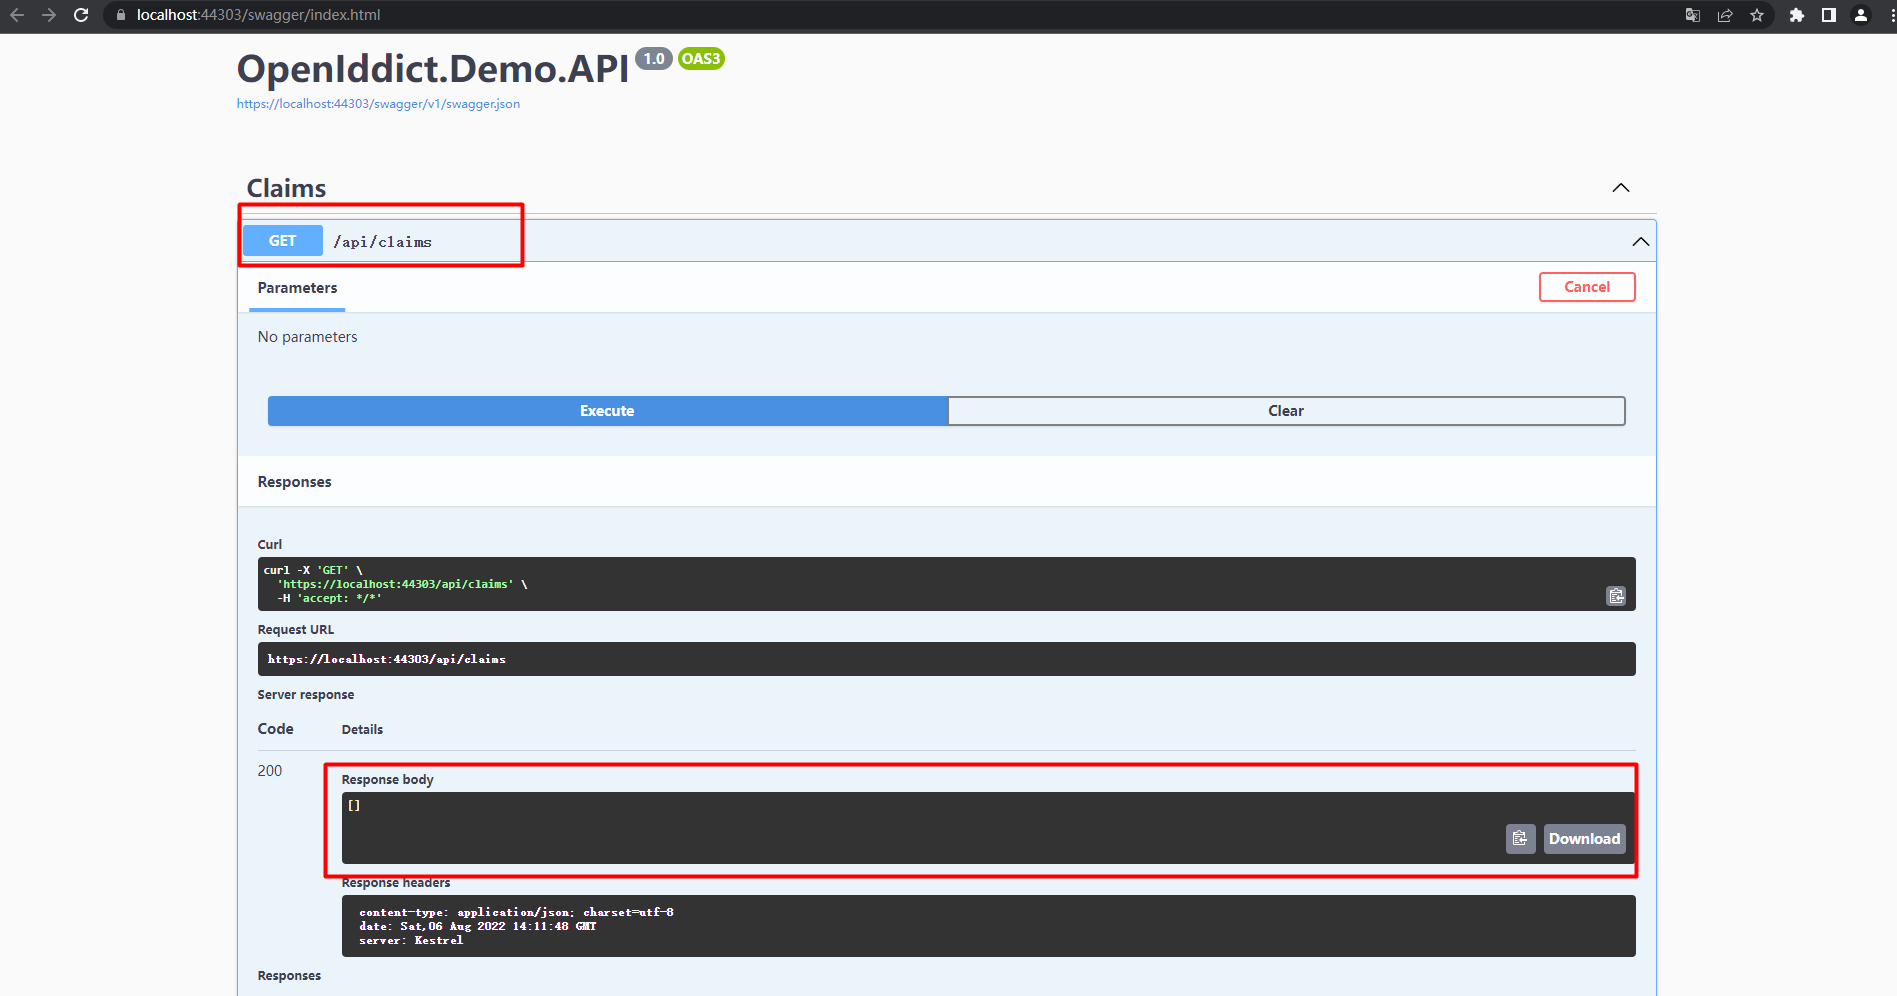The image size is (1897, 996).
Task: Collapse the Claims section chevron
Action: coord(1621,188)
